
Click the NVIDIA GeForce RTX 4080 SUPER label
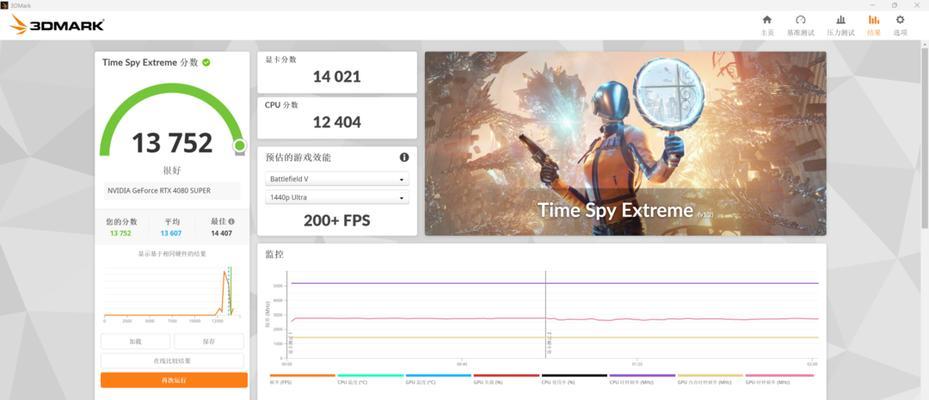(159, 191)
